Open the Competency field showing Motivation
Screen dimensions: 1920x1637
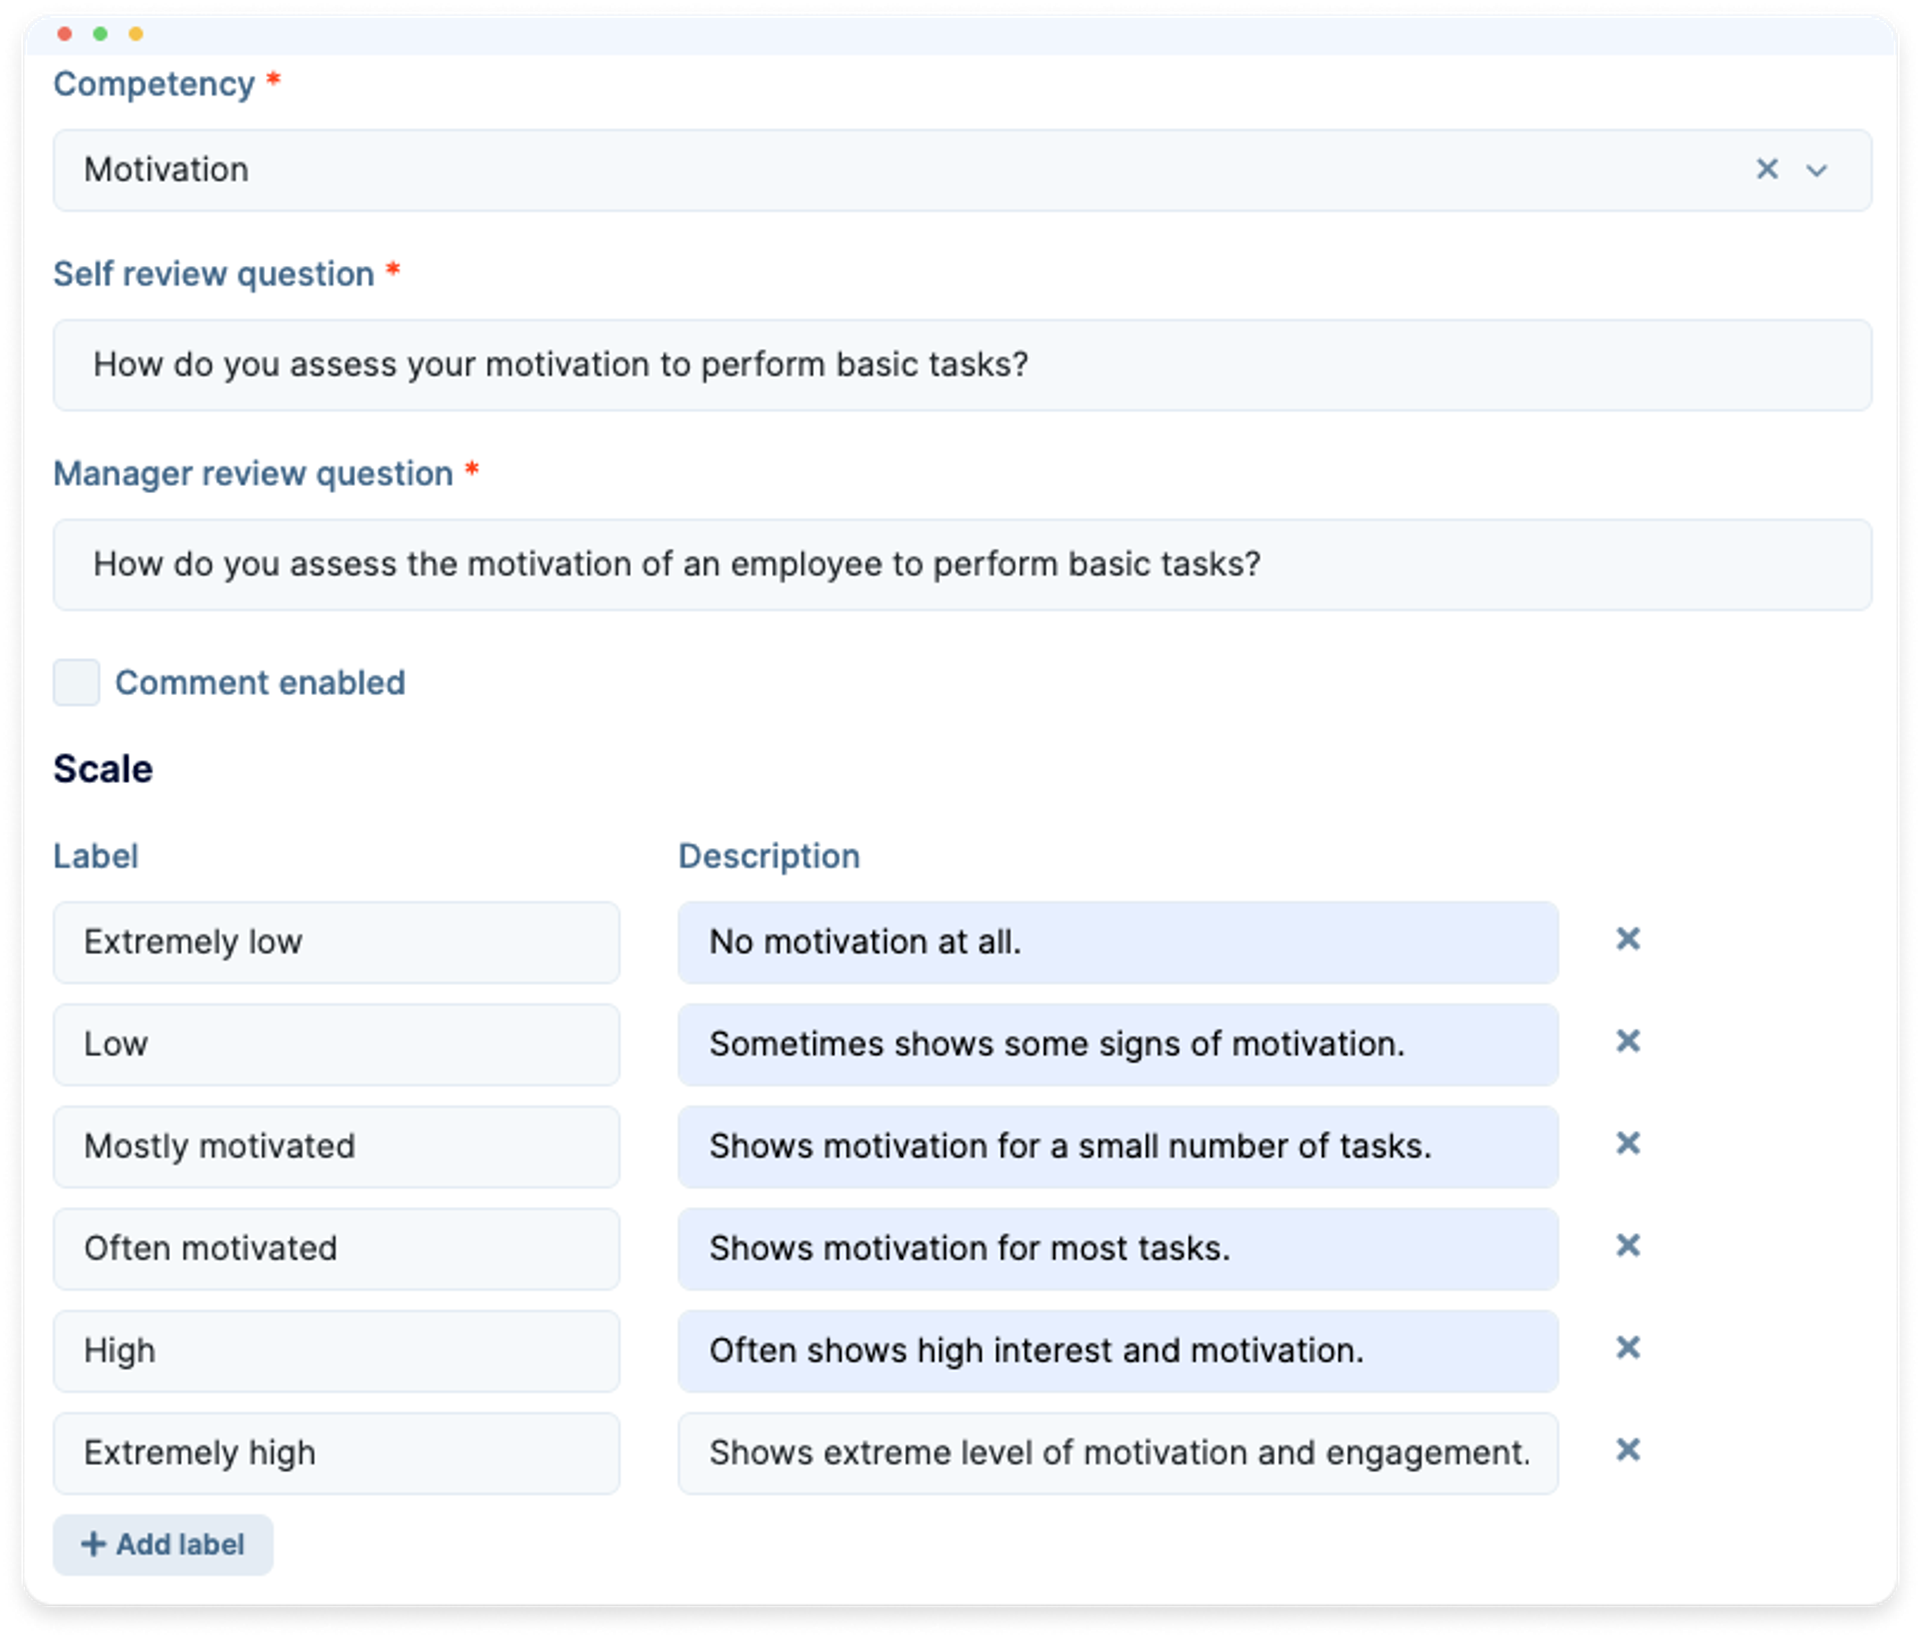click(x=962, y=170)
